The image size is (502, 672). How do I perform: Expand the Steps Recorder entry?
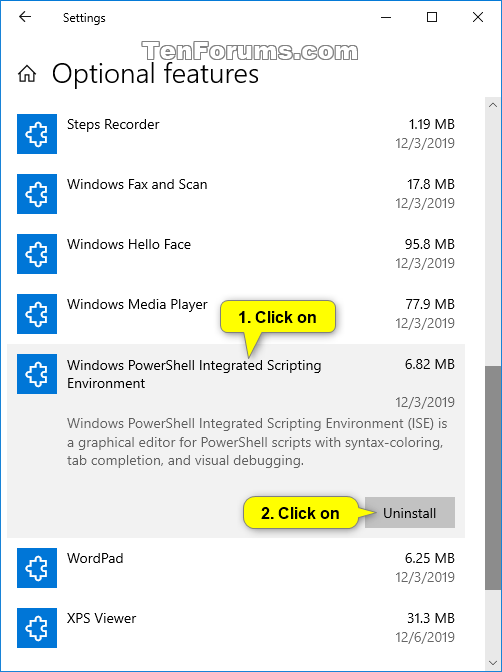[x=236, y=134]
